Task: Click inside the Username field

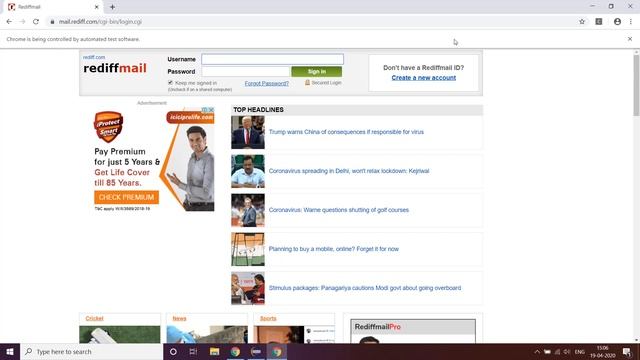Action: coord(272,59)
